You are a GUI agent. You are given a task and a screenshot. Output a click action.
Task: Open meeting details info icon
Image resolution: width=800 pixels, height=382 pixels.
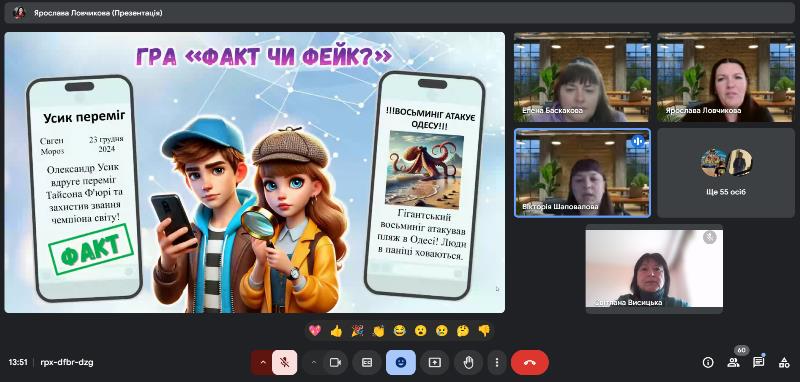(x=708, y=363)
